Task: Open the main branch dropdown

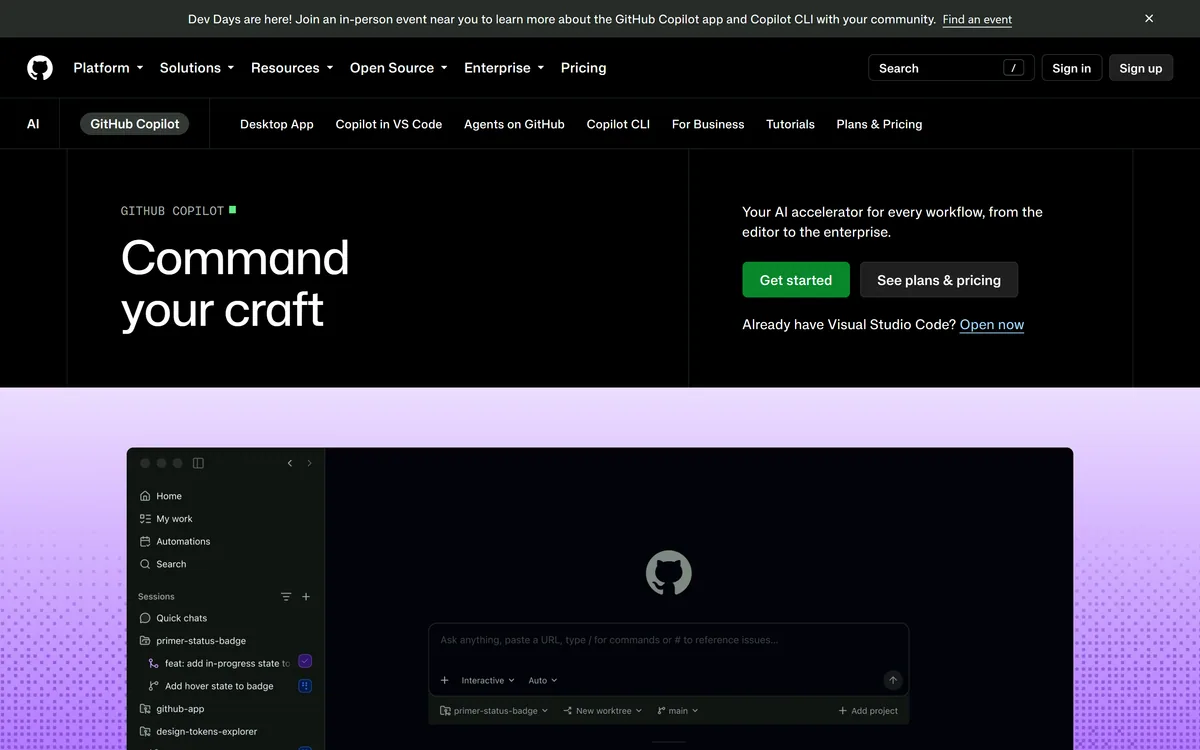Action: (678, 711)
